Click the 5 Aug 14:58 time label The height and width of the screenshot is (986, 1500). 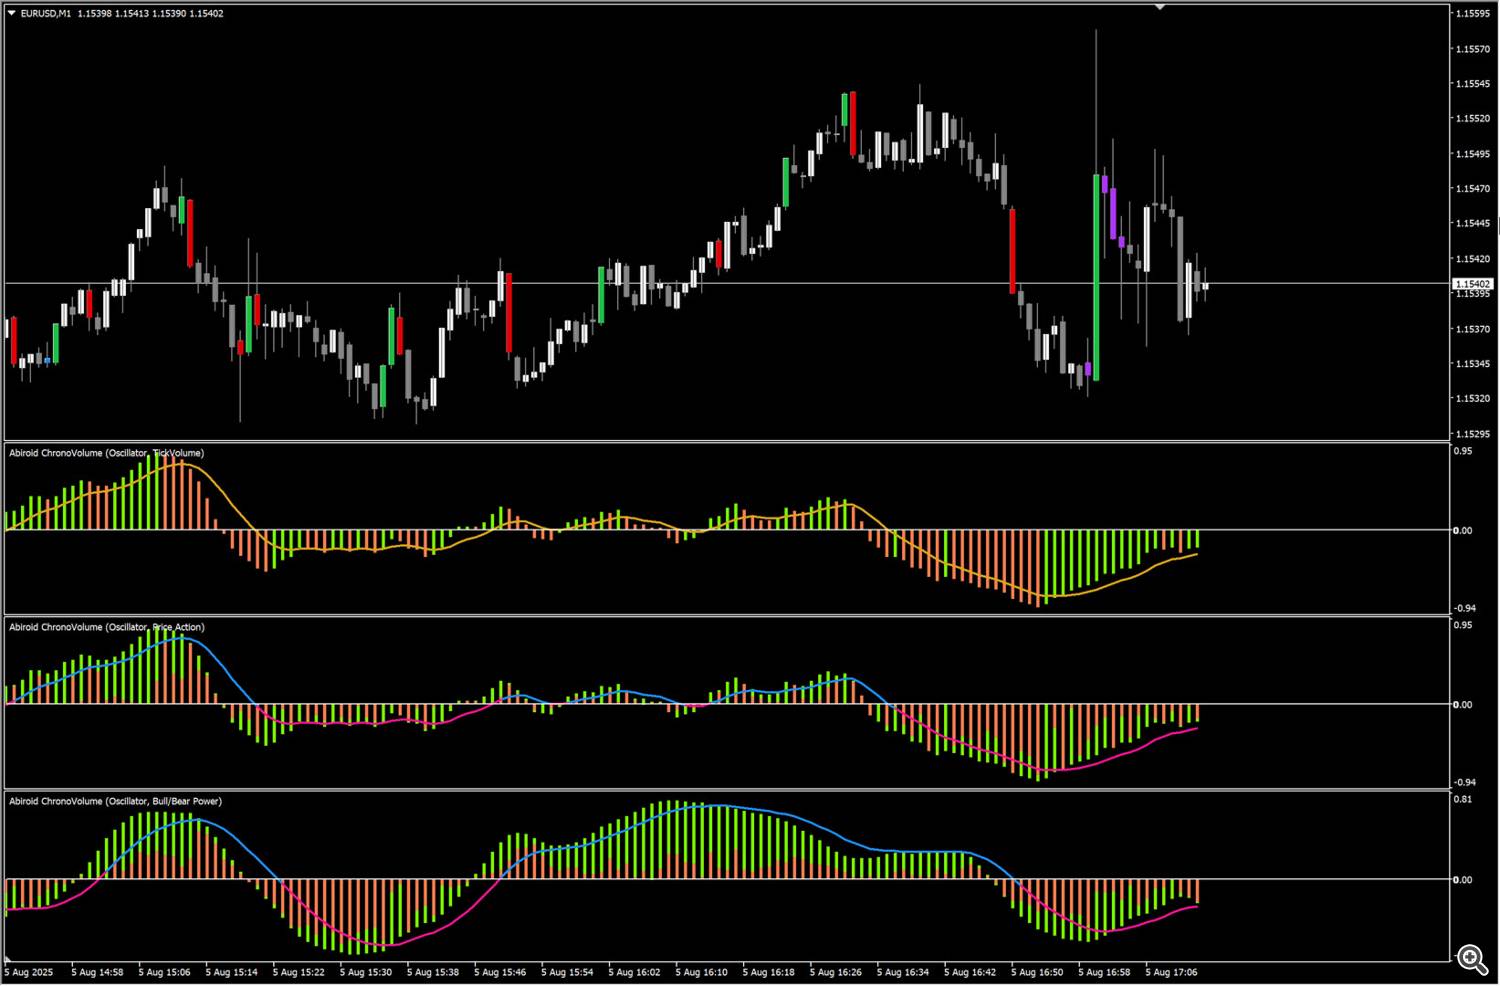[x=98, y=972]
